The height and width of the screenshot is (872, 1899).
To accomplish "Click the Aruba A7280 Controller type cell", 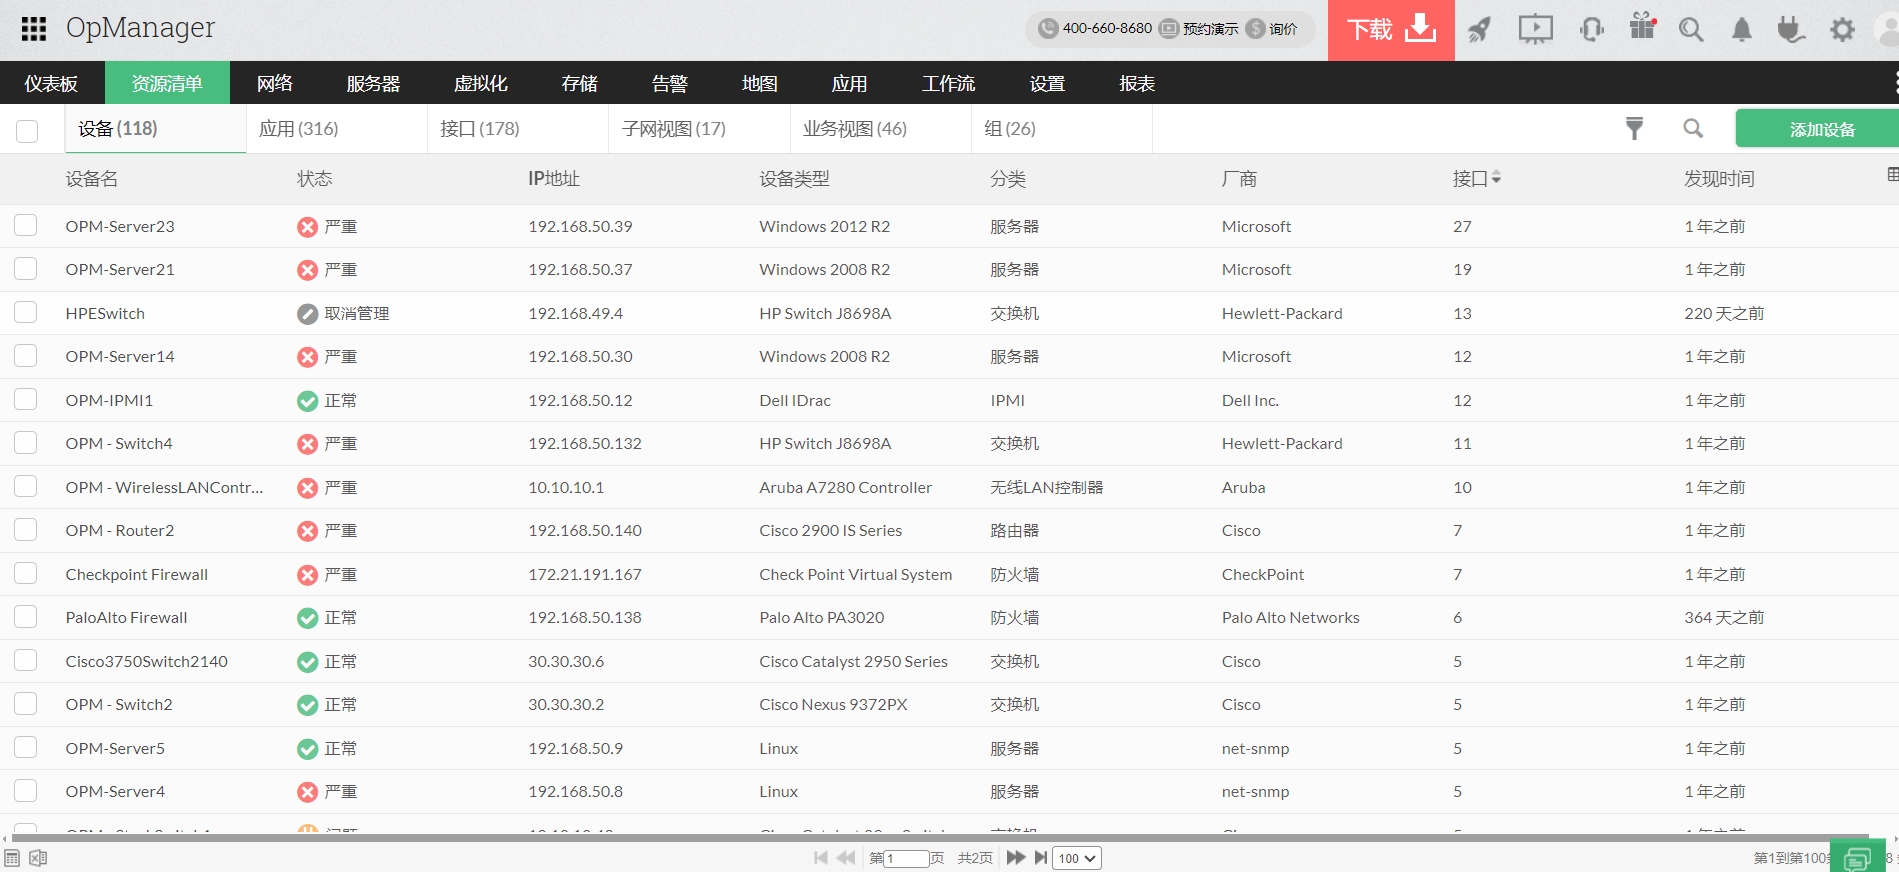I will tap(846, 487).
